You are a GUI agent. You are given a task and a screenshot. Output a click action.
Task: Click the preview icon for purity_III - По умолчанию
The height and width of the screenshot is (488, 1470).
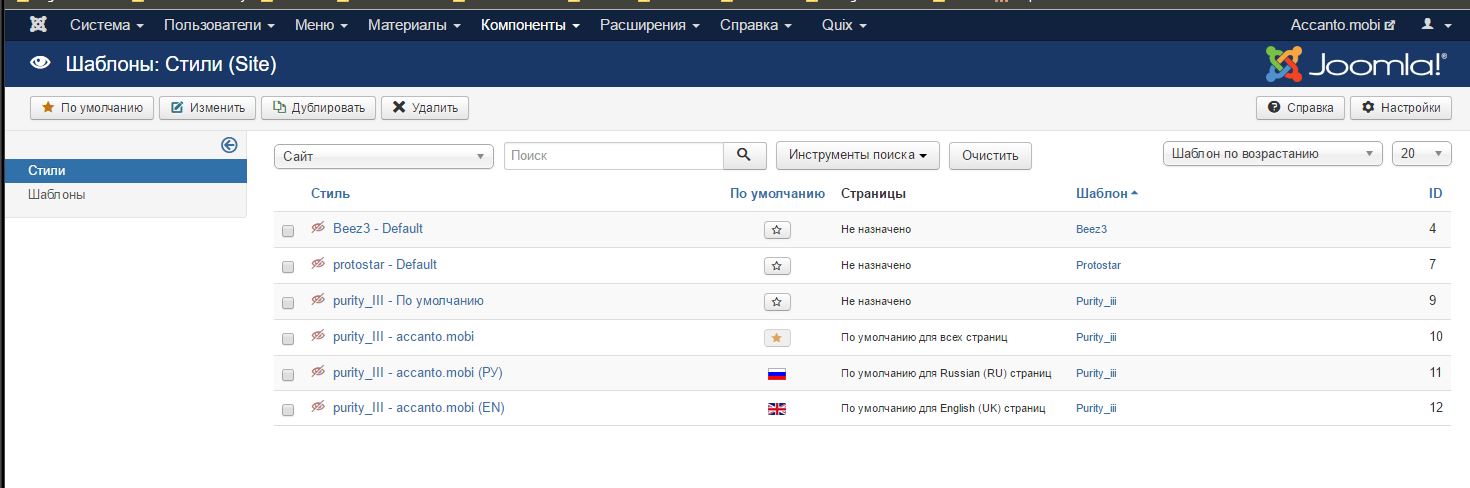tap(319, 300)
